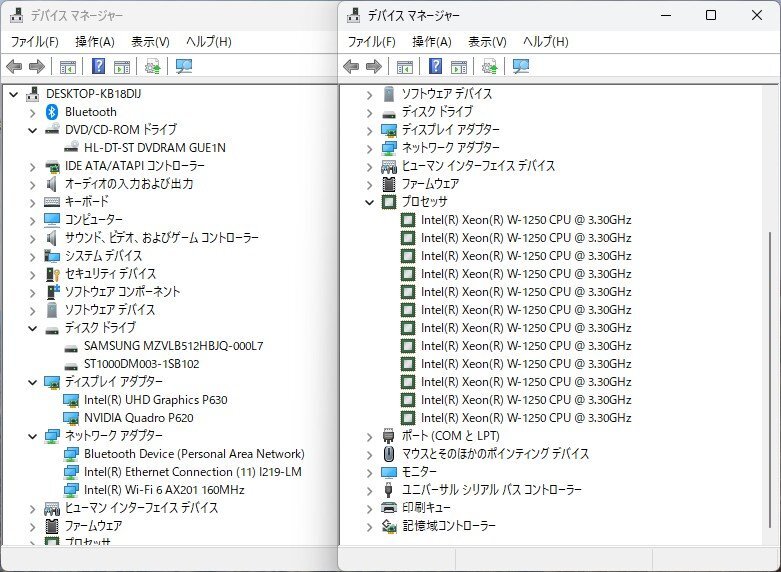
Task: Click Forward arrow in right window toolbar
Action: pyautogui.click(x=374, y=66)
